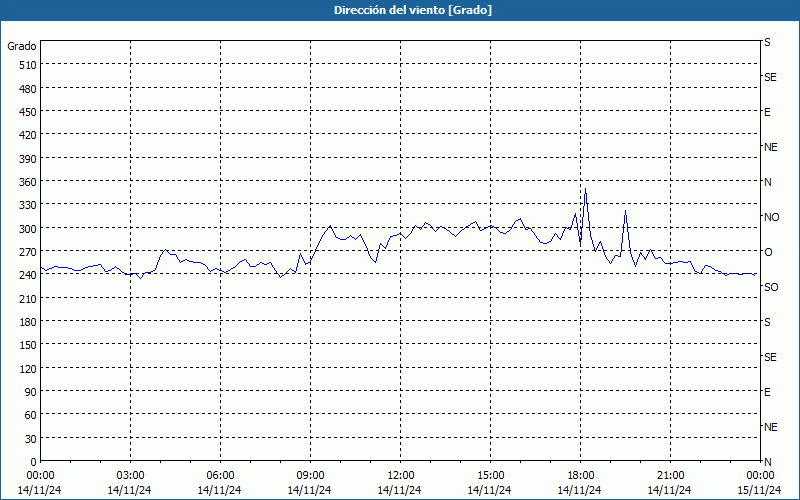Select the 510 tick label on the degree axis
The image size is (800, 500).
click(28, 65)
